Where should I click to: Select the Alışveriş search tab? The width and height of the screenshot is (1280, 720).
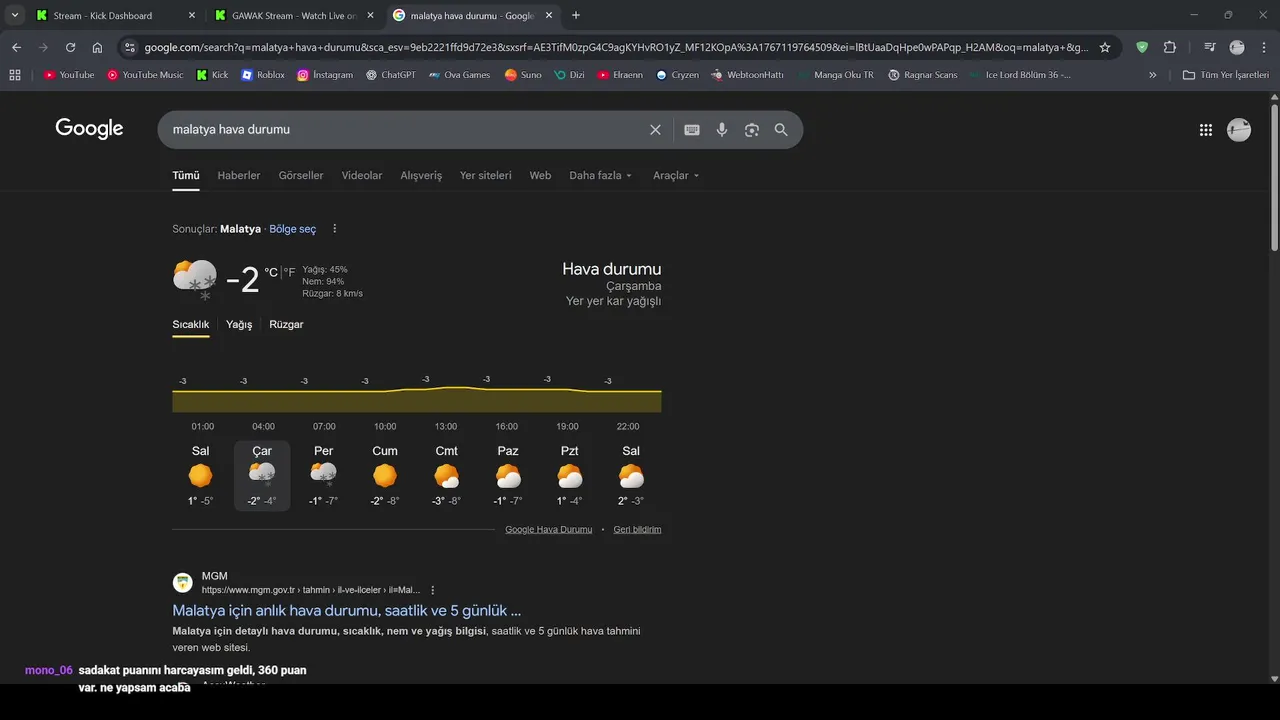tap(421, 175)
